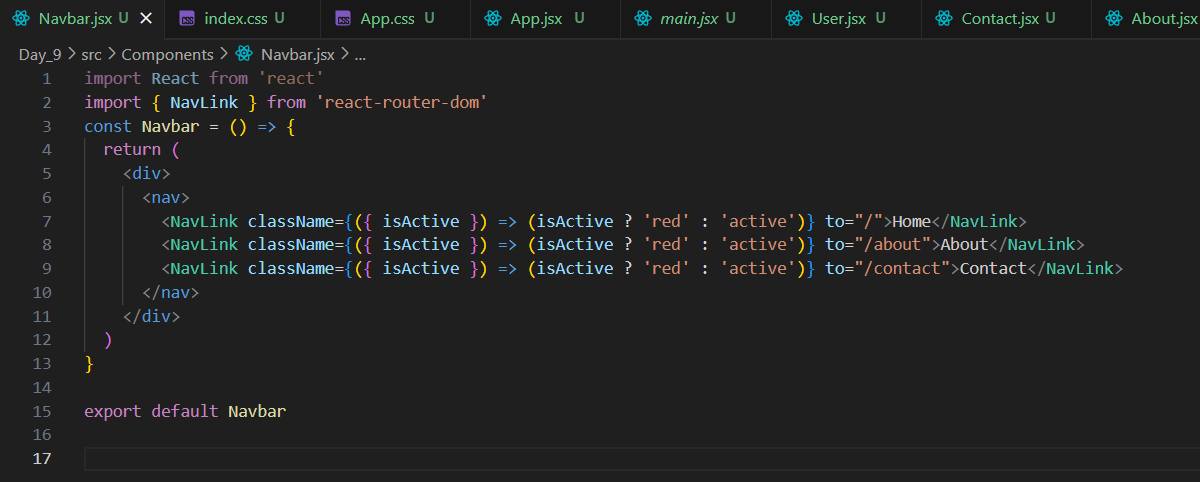This screenshot has width=1200, height=482.
Task: Place cursor on empty line 17
Action: [640, 459]
